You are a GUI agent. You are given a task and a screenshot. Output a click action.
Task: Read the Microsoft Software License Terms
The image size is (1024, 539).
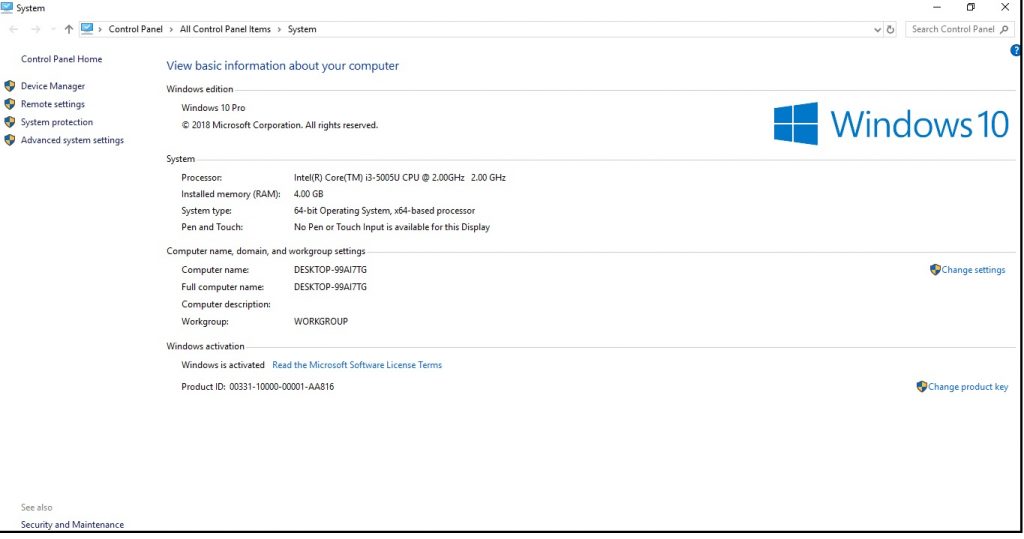(357, 365)
